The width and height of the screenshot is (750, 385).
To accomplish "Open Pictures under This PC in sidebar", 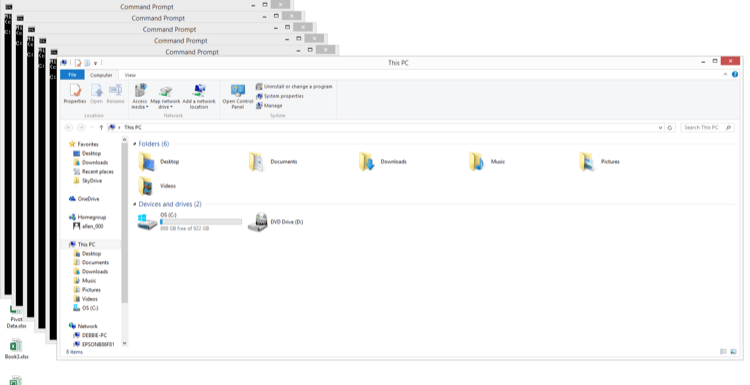I will pos(87,290).
